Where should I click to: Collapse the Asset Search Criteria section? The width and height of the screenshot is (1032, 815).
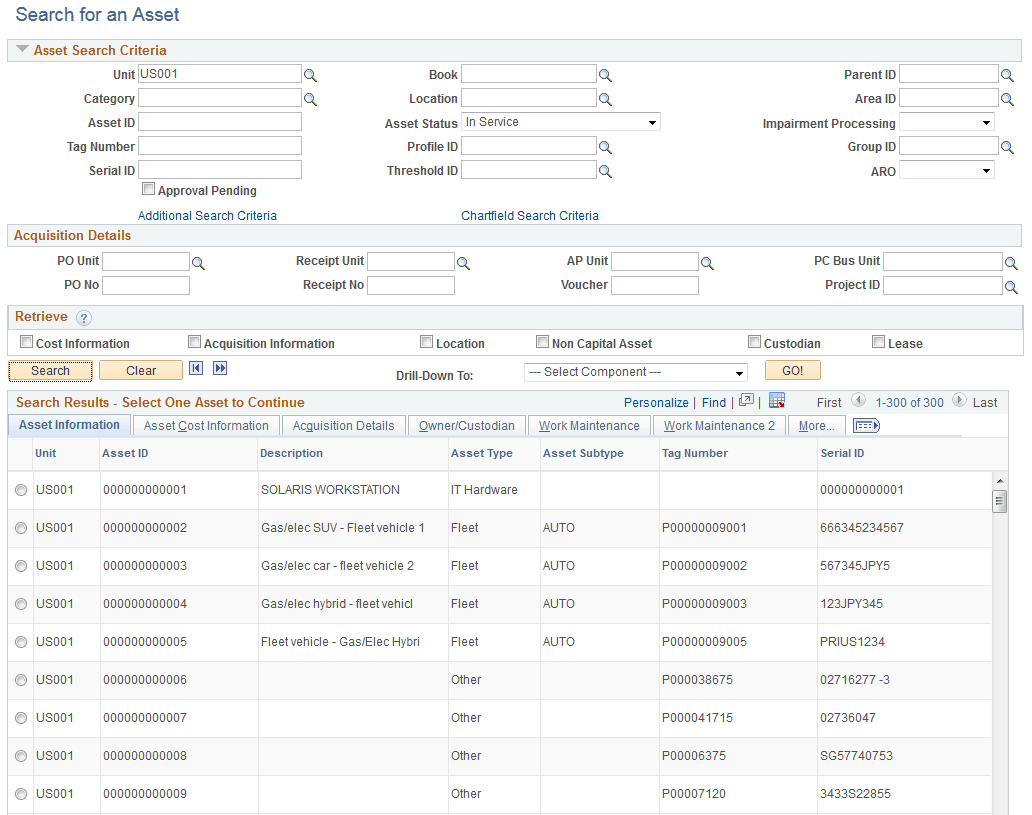point(22,50)
